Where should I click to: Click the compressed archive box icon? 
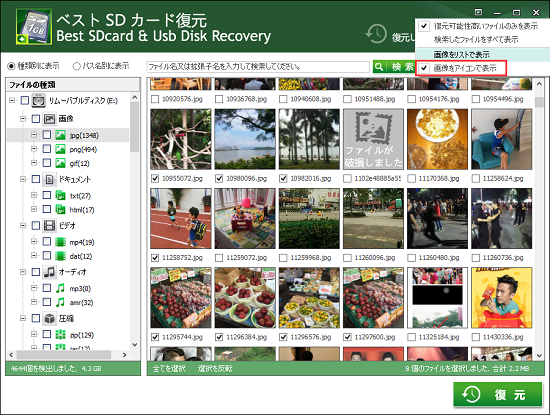pyautogui.click(x=49, y=319)
